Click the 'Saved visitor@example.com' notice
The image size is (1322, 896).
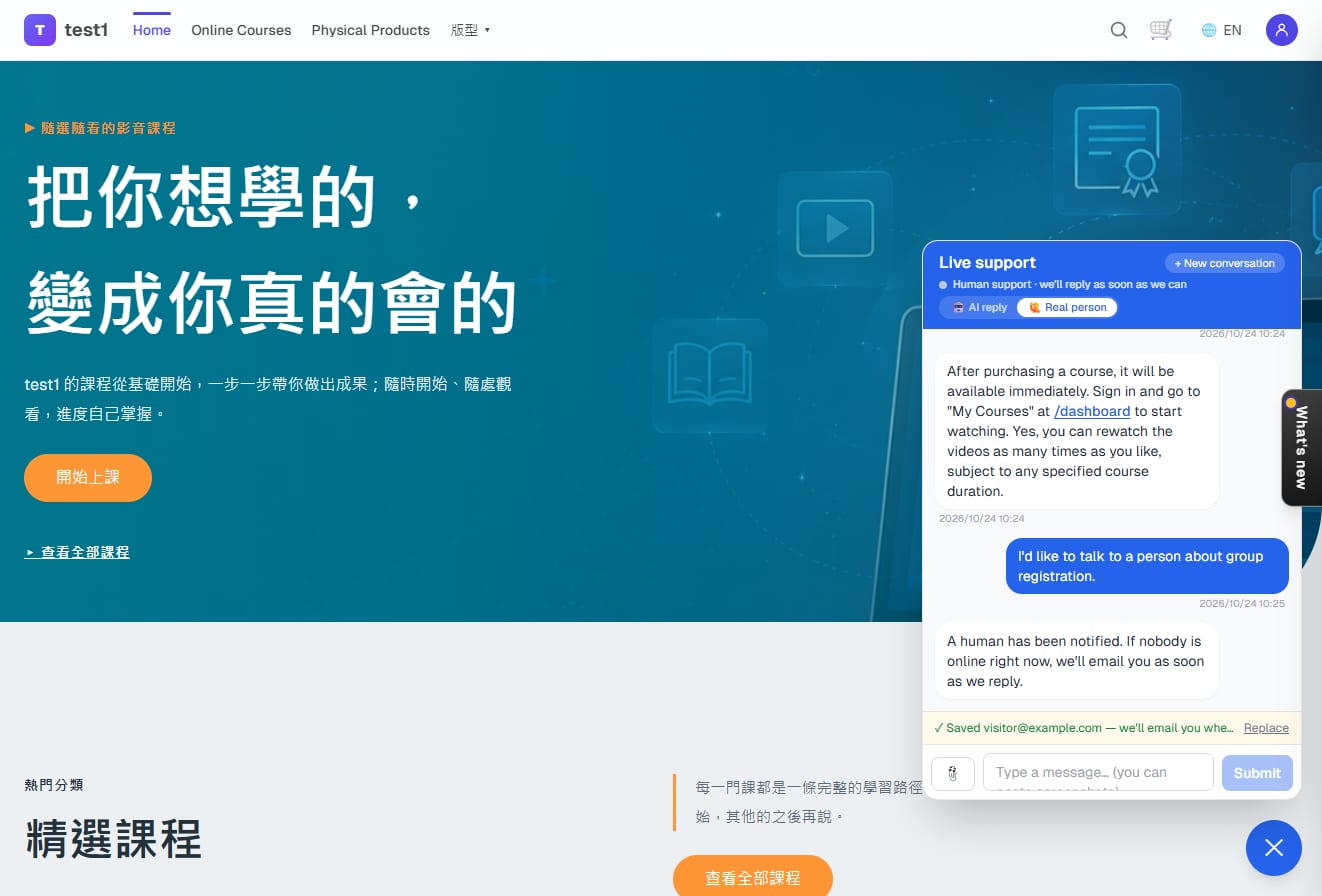click(x=1084, y=728)
